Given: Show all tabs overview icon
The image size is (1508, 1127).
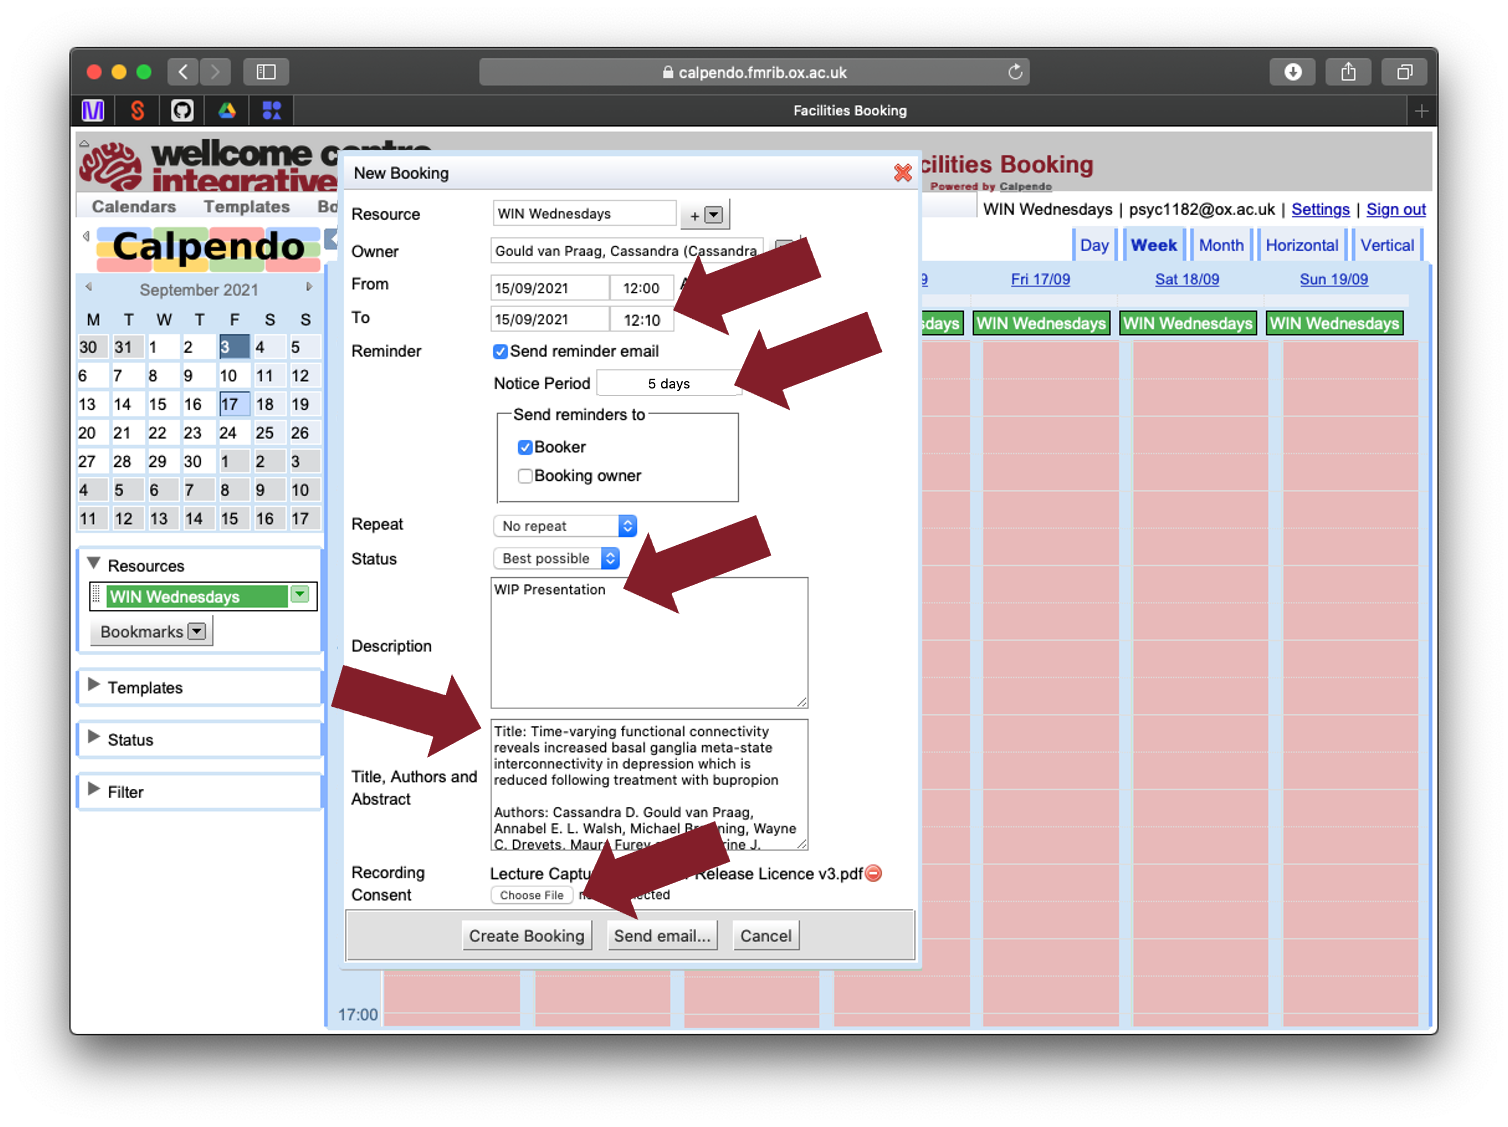Looking at the screenshot, I should click(x=1404, y=72).
